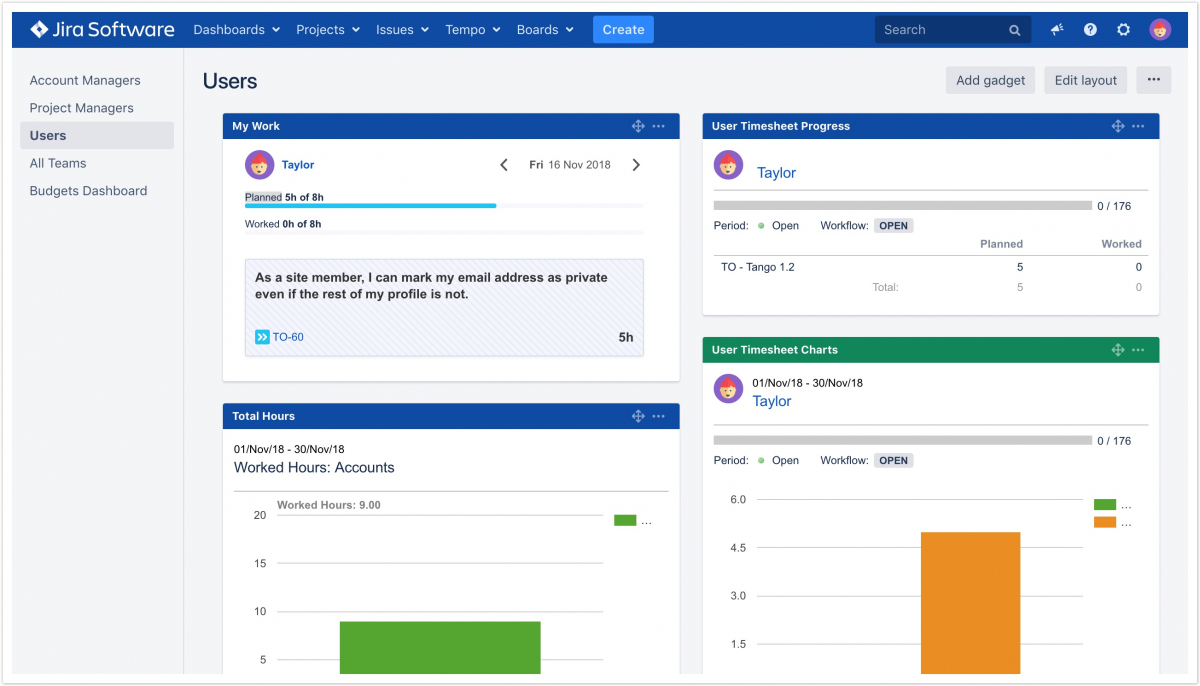Click the Search input field
Viewport: 1200px width, 686px height.
[940, 30]
